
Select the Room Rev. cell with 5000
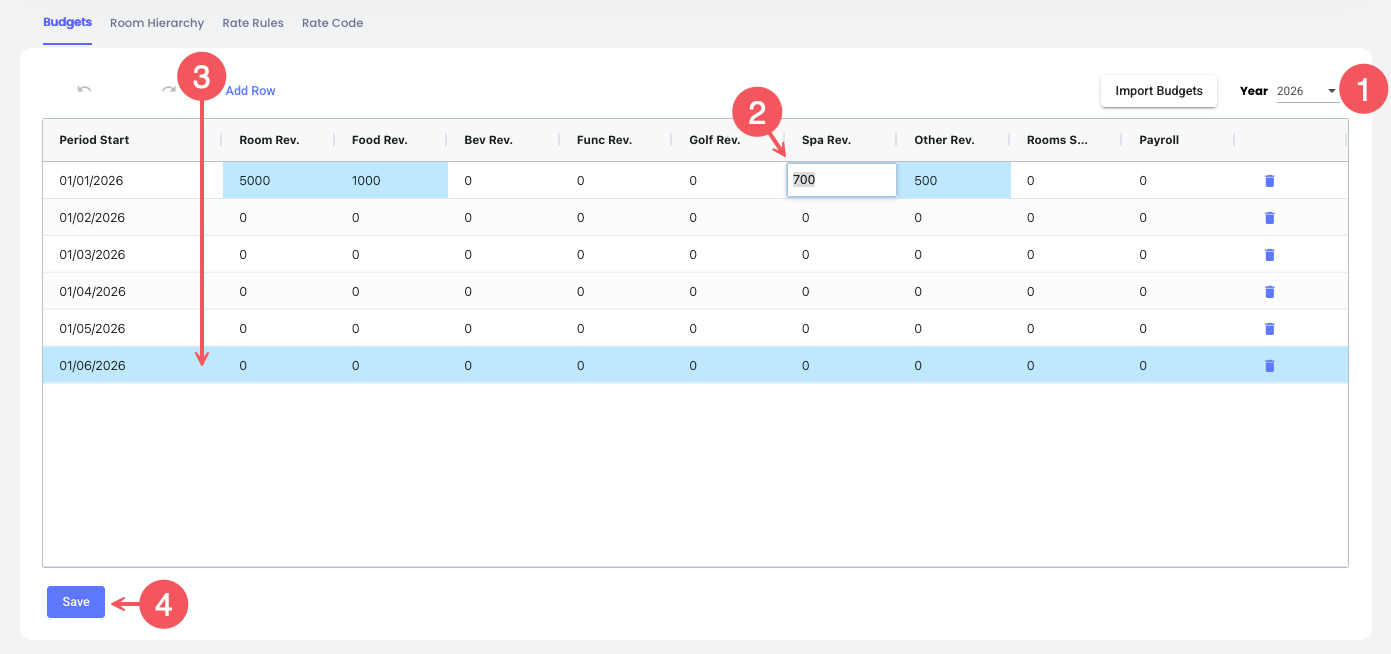click(x=278, y=181)
